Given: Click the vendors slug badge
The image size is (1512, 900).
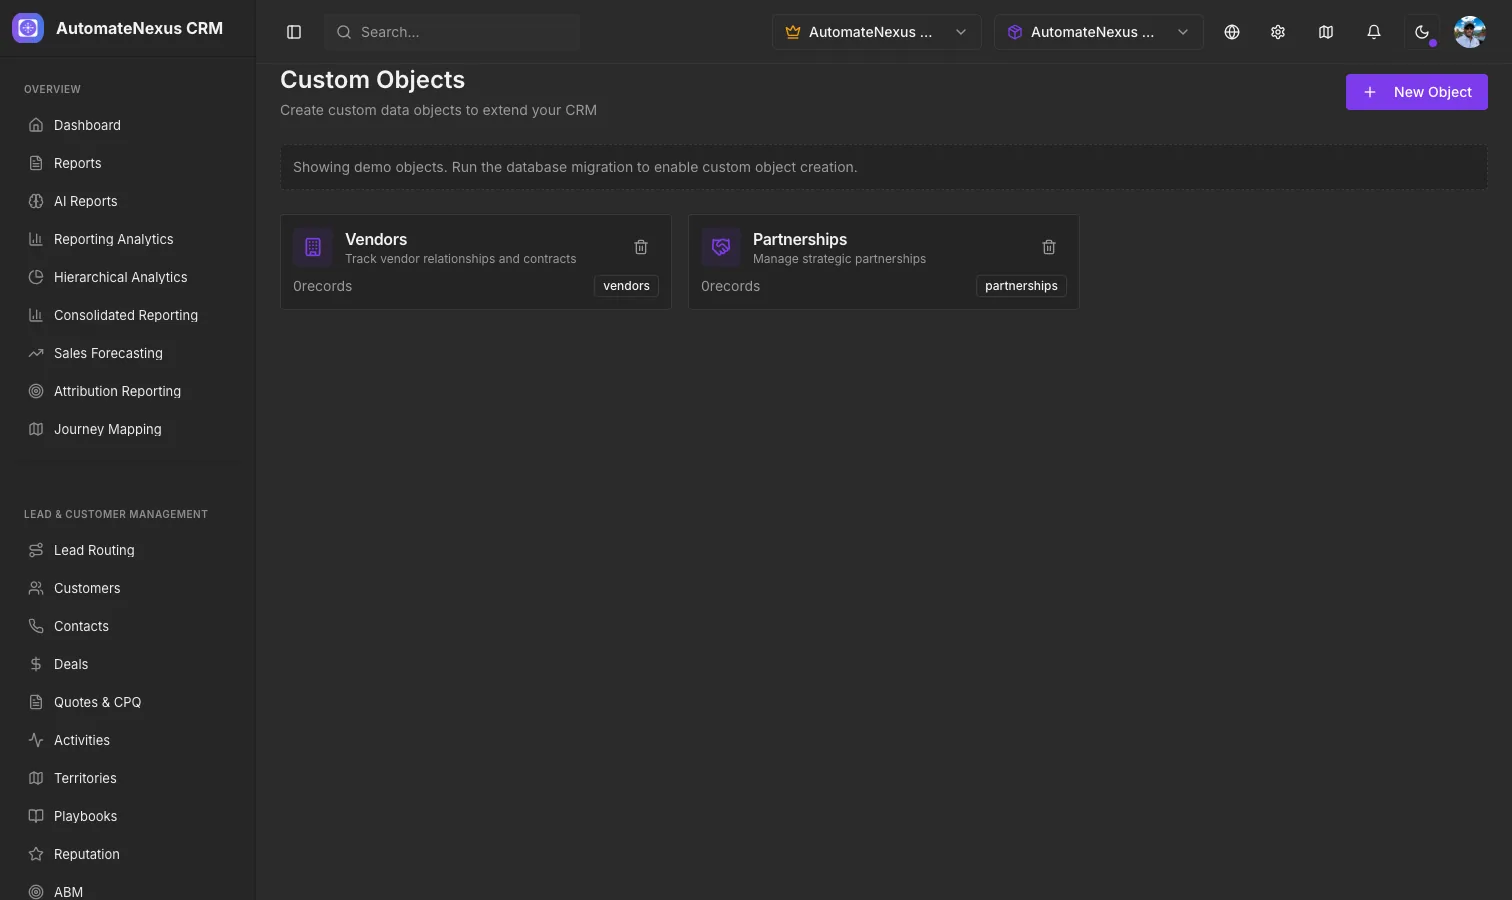Looking at the screenshot, I should [626, 286].
